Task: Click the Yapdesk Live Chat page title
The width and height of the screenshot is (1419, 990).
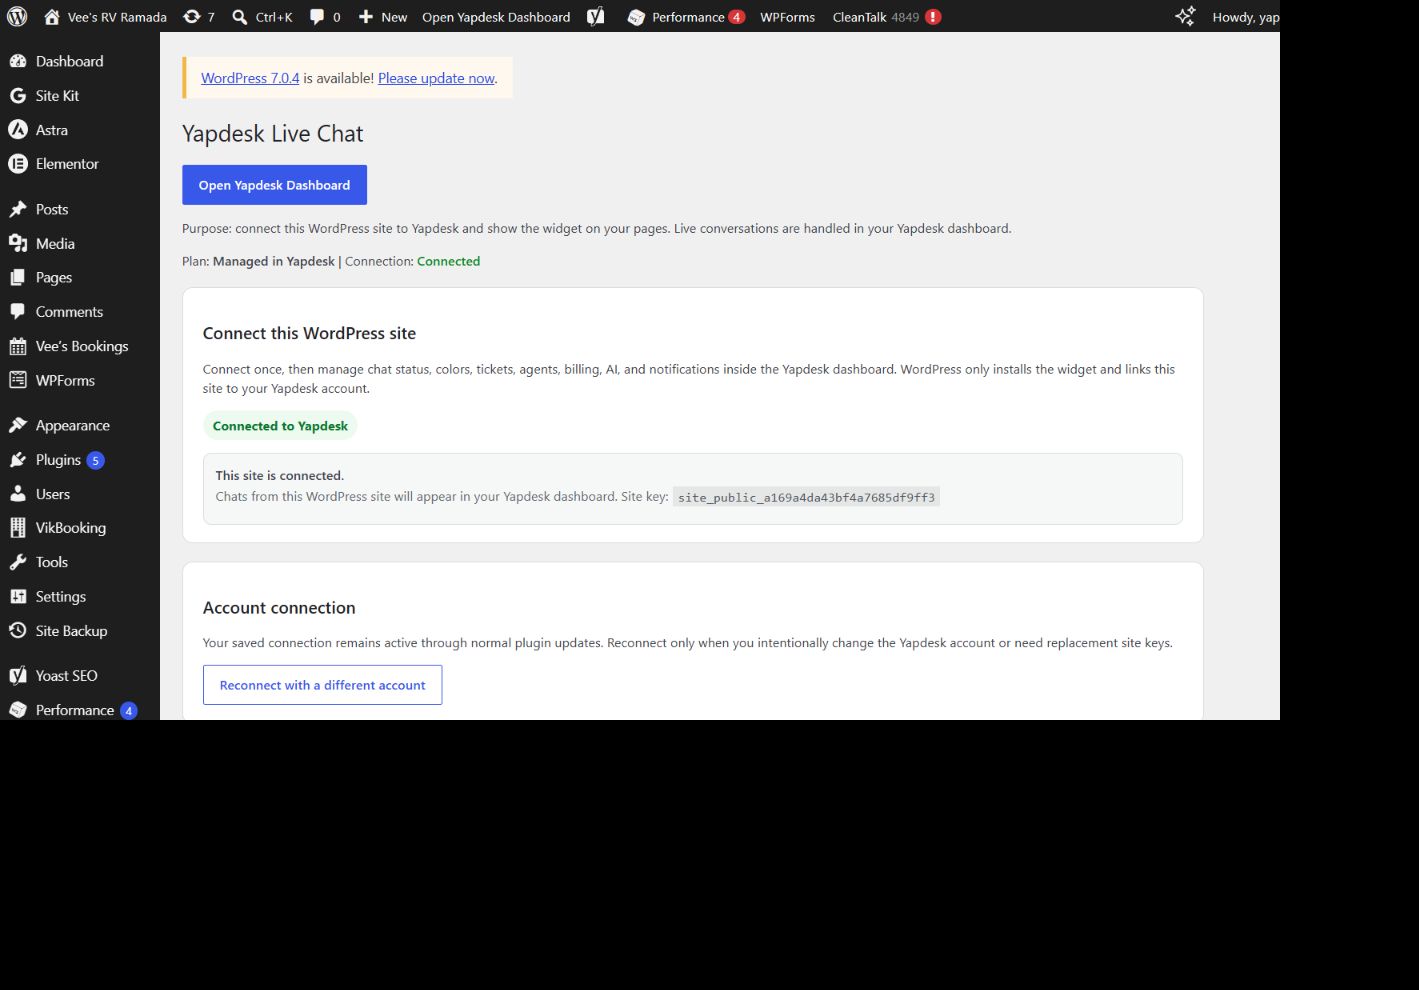Action: click(x=272, y=134)
